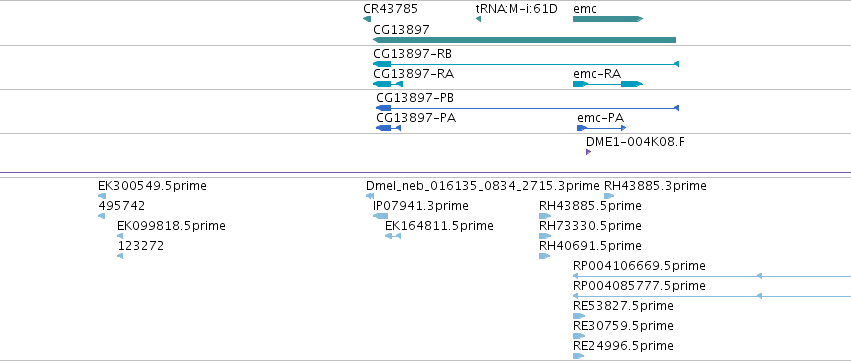Viewport: 851px width, 361px height.
Task: Select the IP07941.3prime EST glyph
Action: 380,216
